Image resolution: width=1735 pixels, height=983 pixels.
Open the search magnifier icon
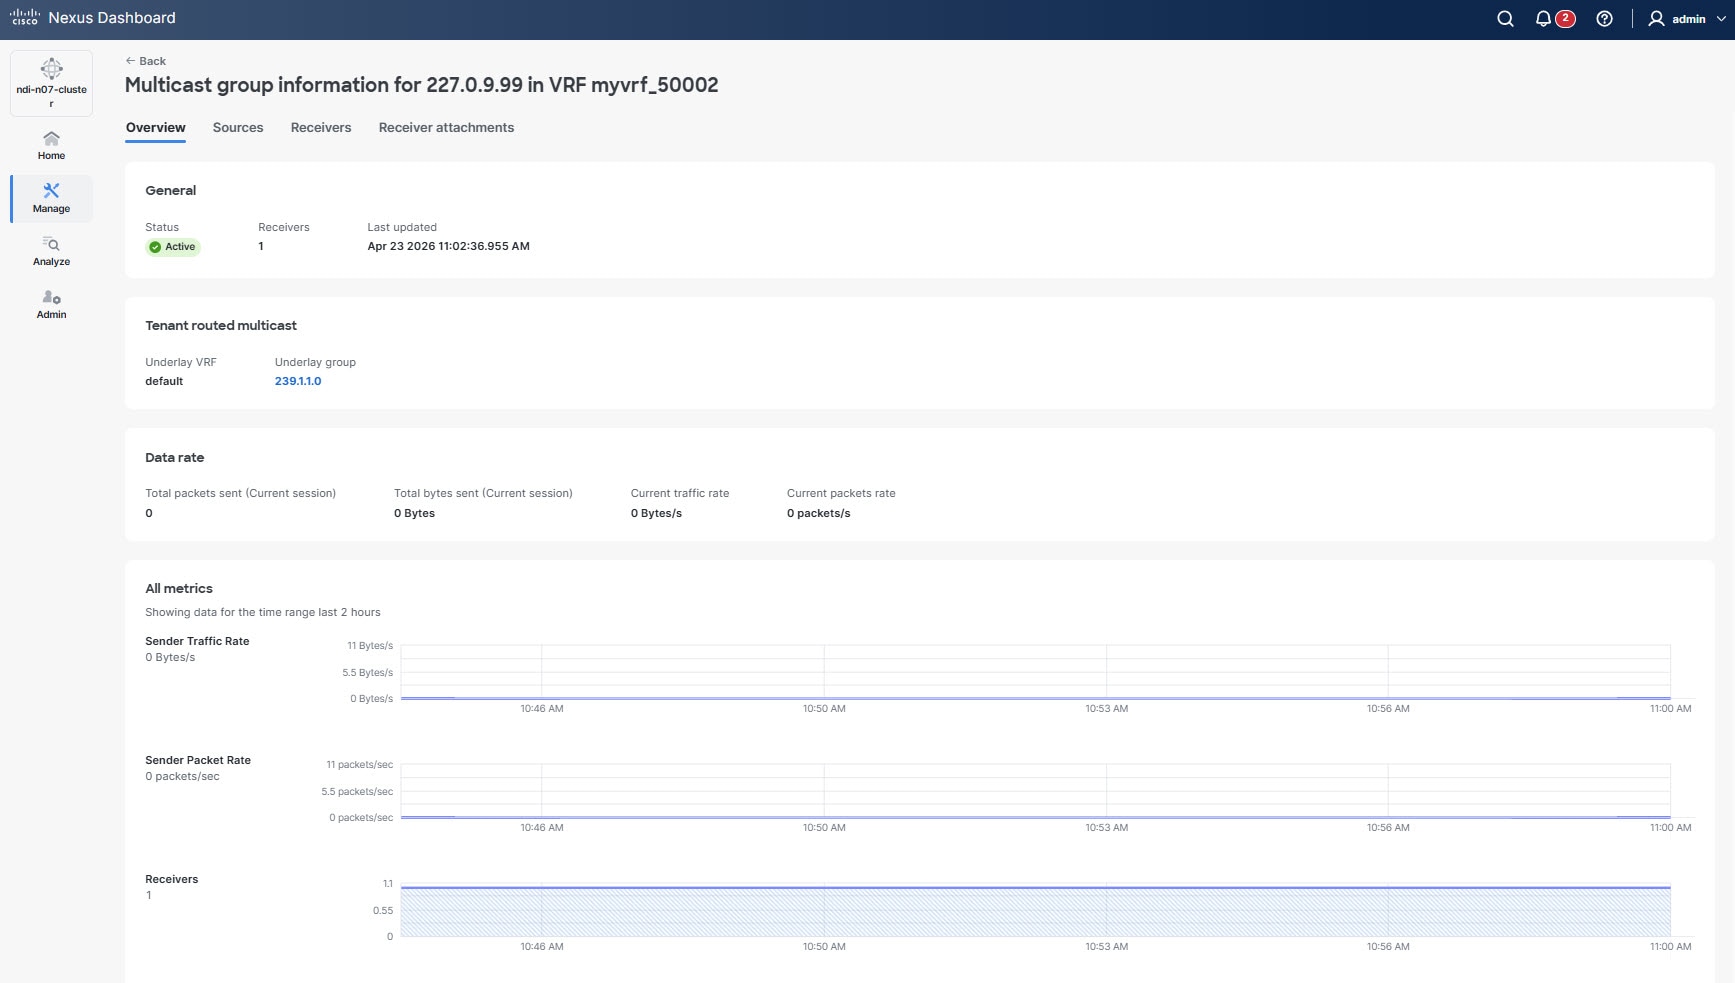pyautogui.click(x=1505, y=19)
